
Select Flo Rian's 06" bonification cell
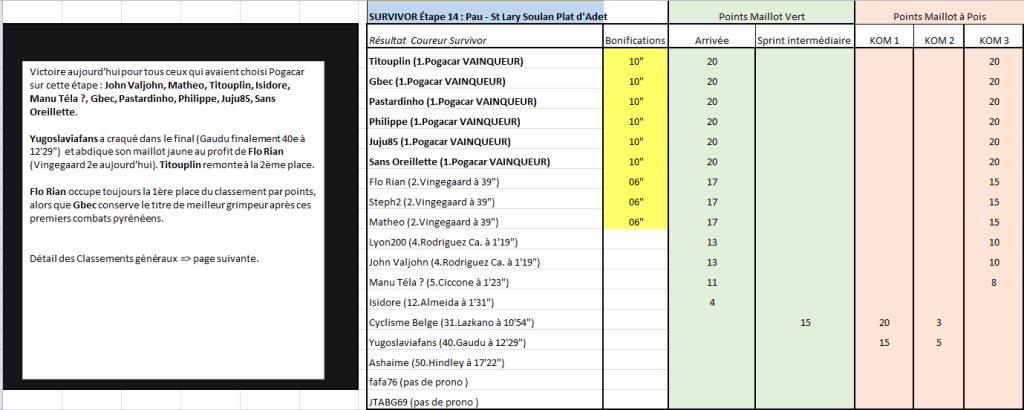click(x=635, y=182)
